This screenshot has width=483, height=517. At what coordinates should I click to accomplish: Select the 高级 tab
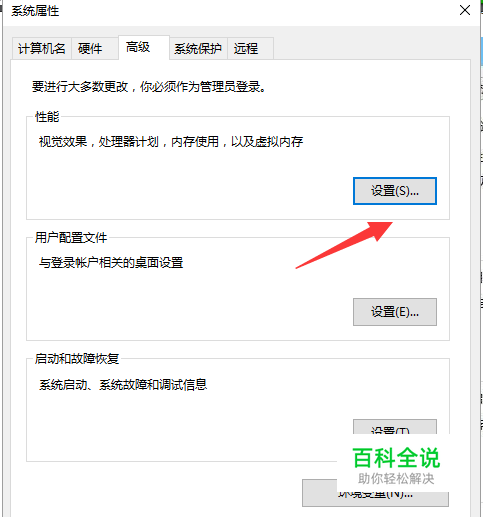pyautogui.click(x=144, y=47)
